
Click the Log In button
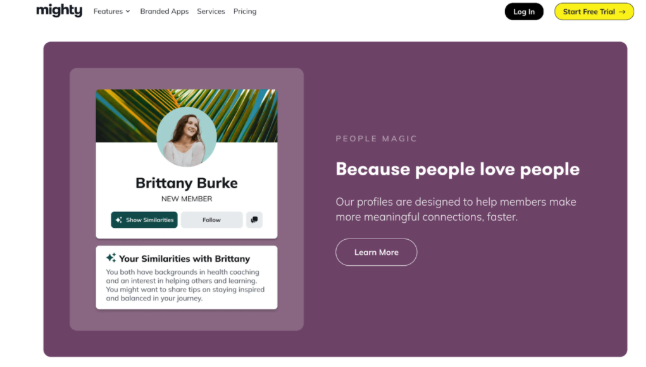point(524,12)
